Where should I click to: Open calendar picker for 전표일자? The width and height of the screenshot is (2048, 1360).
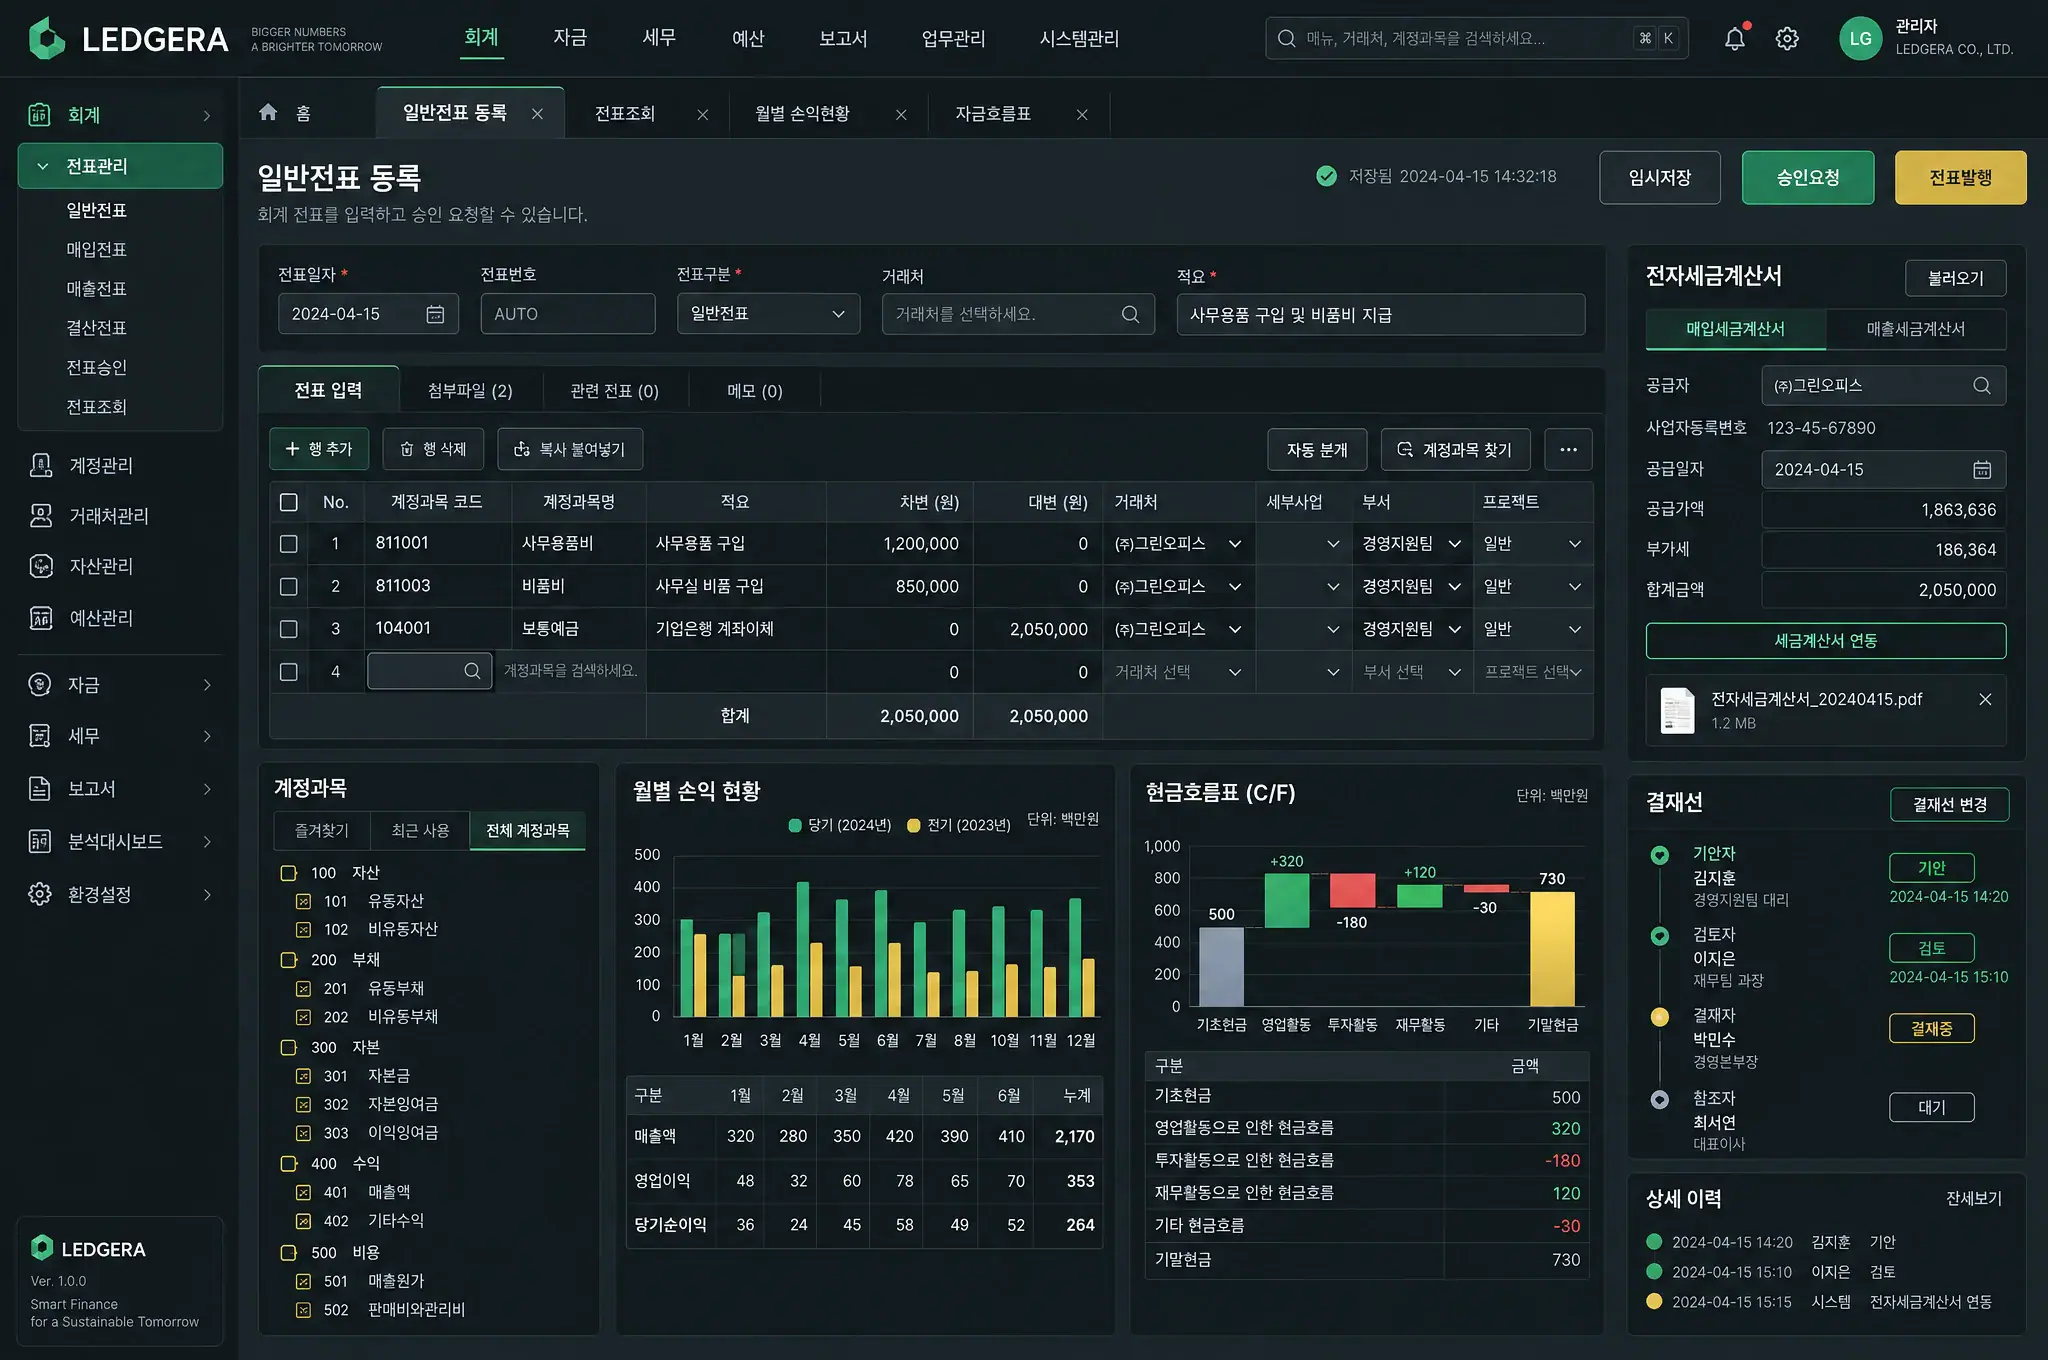coord(435,314)
